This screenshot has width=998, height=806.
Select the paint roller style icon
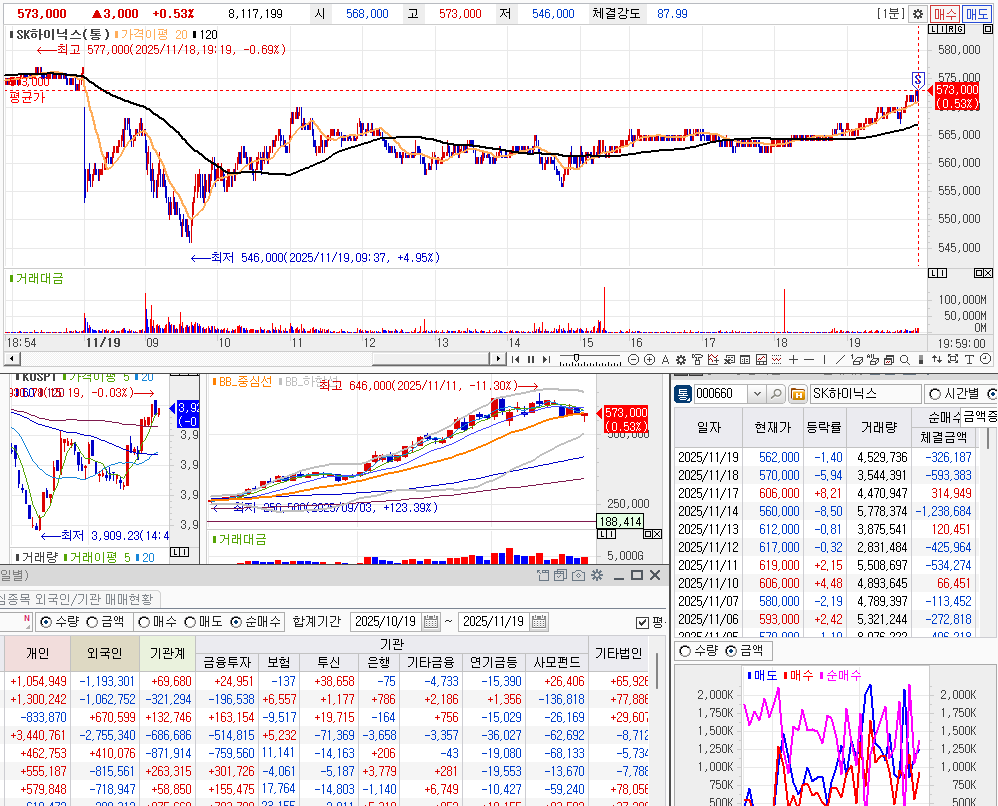coord(697,360)
